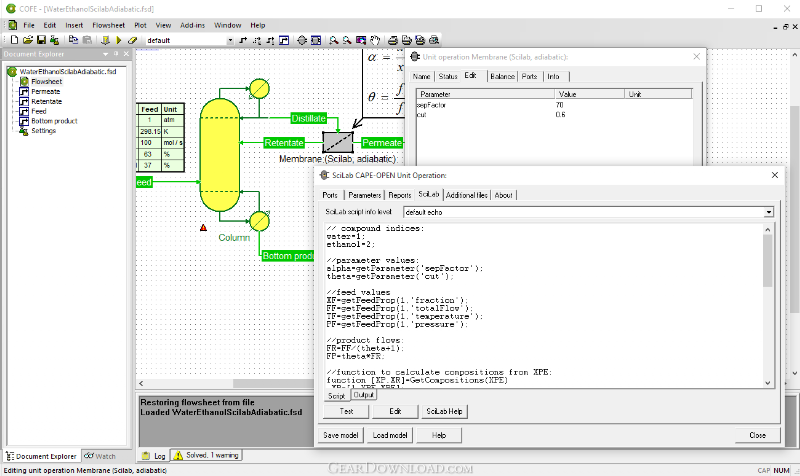This screenshot has height=476, width=800.
Task: Open the Insert menu
Action: coord(74,25)
